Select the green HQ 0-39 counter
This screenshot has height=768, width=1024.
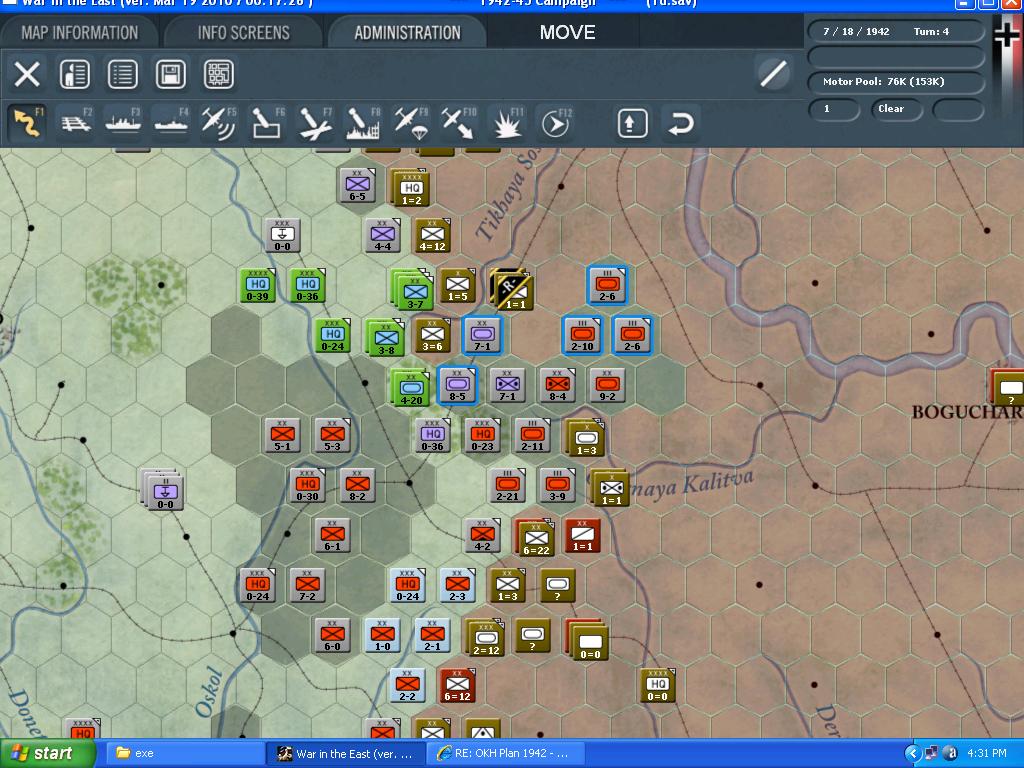(257, 285)
